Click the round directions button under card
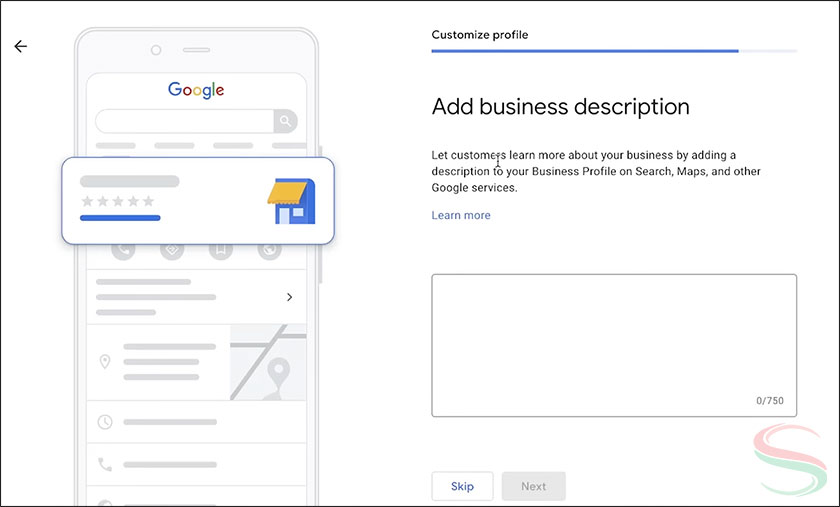840x507 pixels. 172,250
